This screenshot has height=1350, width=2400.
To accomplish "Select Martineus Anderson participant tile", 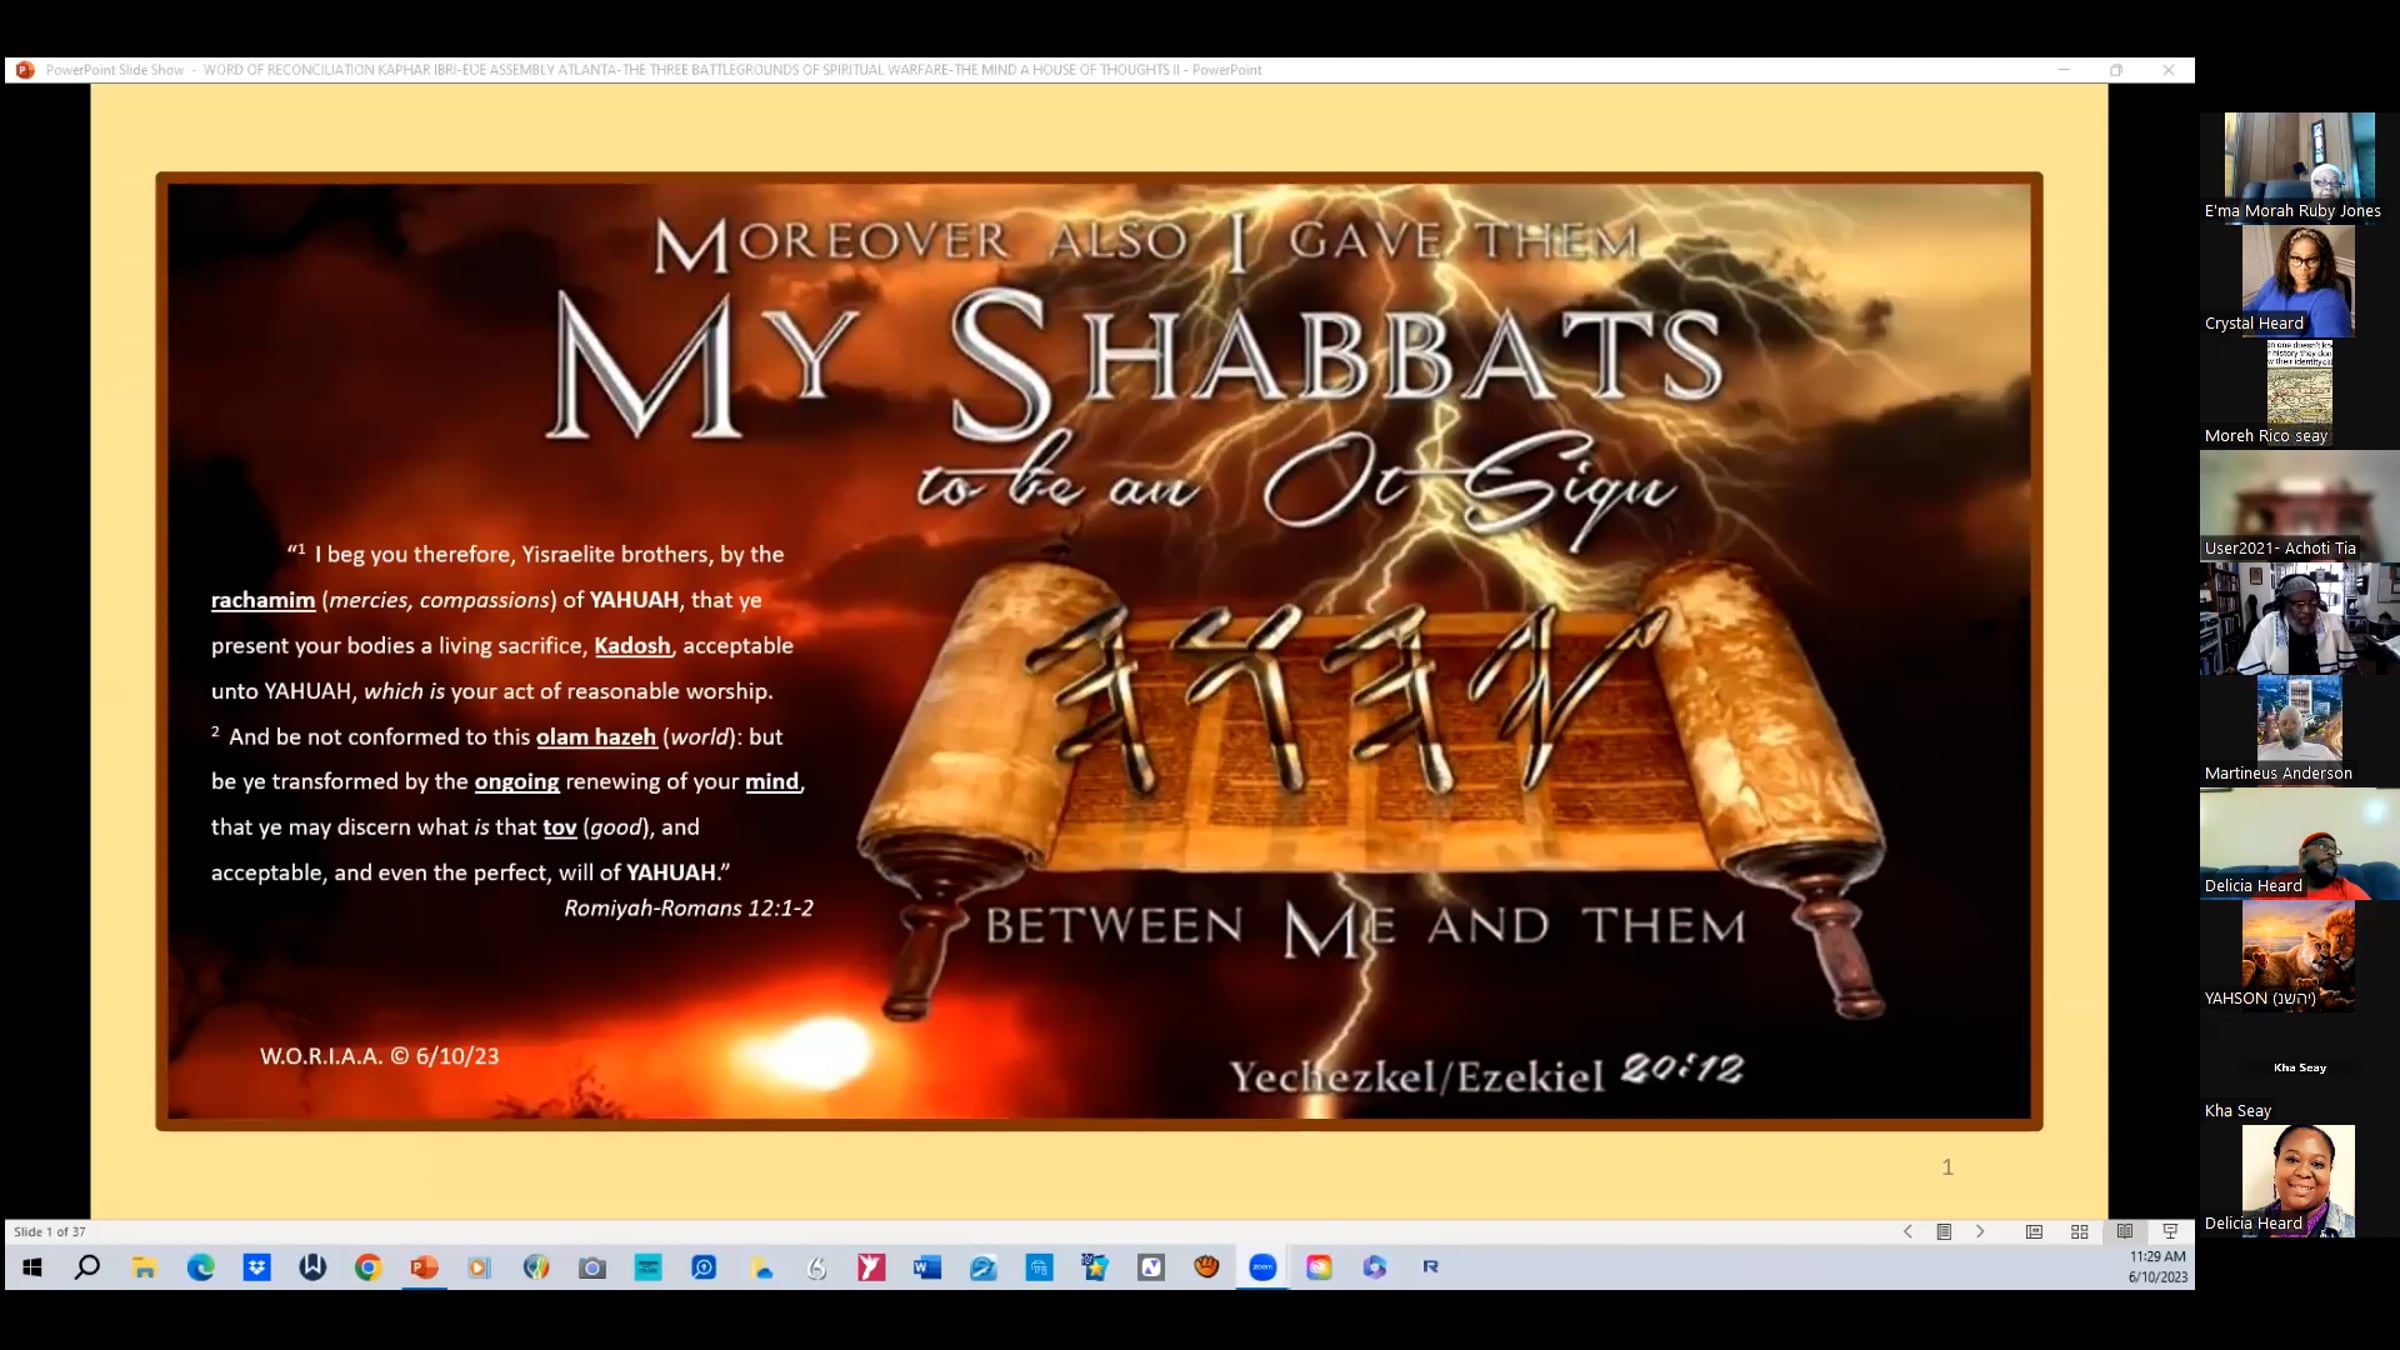I will [2298, 730].
